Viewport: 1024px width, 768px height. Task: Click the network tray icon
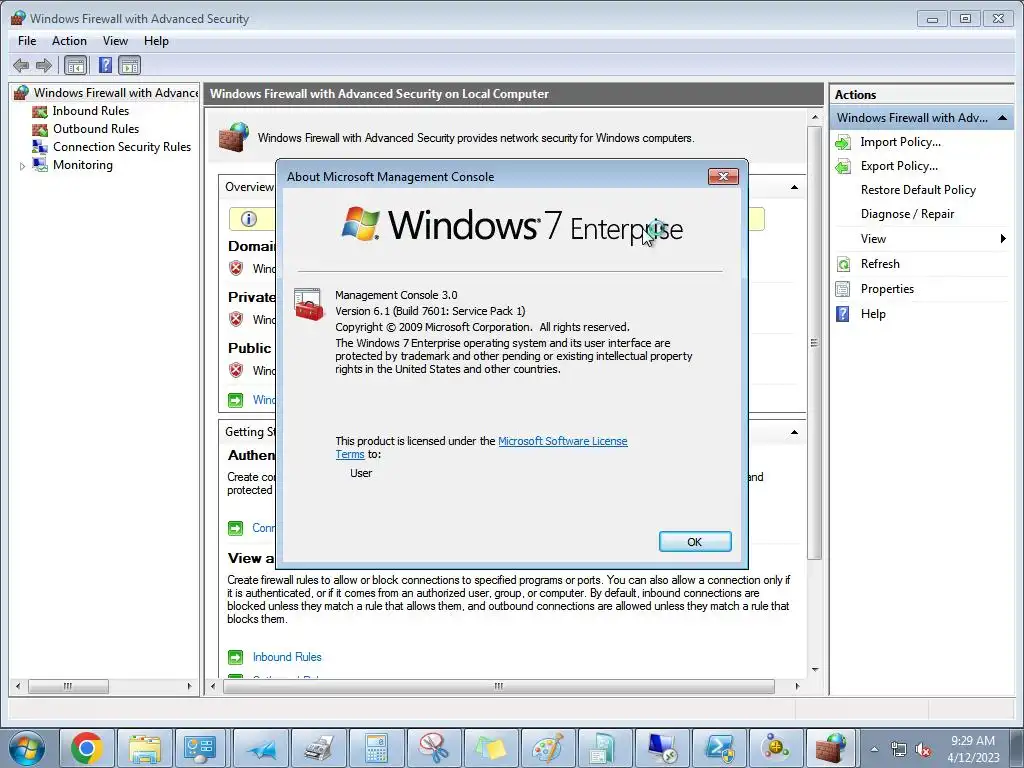[899, 750]
